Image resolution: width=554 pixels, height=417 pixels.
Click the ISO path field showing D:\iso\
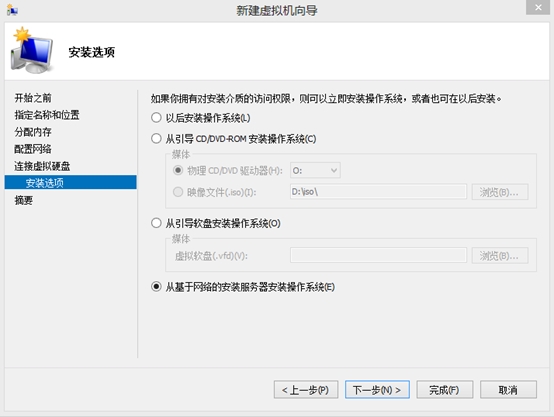tap(378, 192)
